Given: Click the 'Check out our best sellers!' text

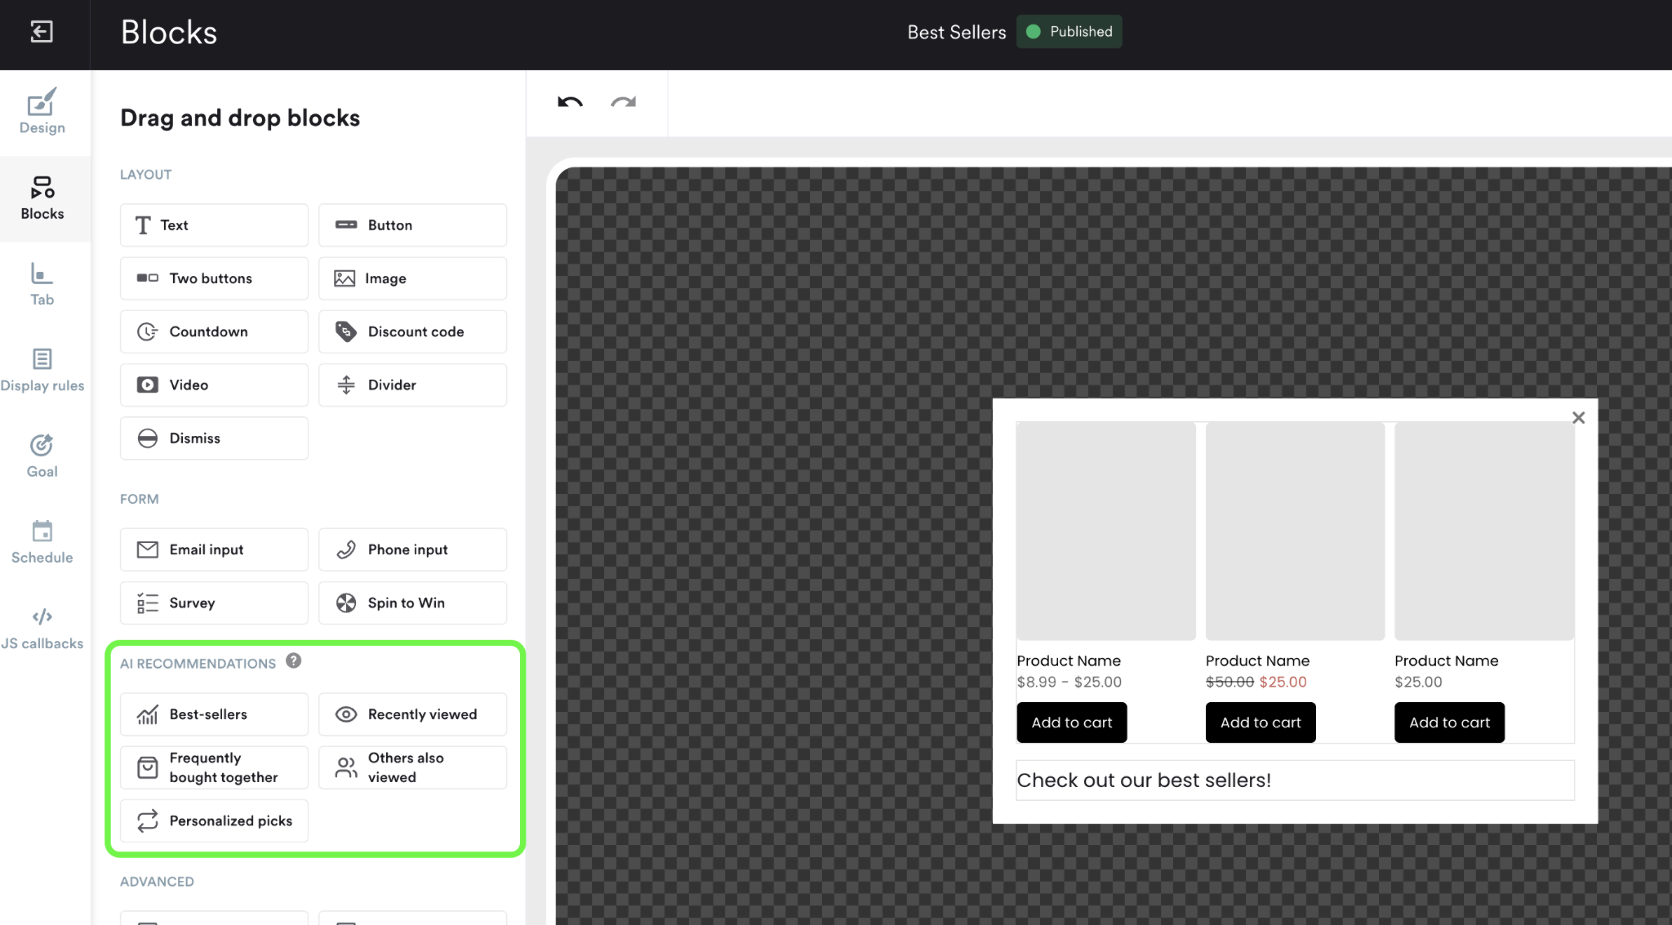Looking at the screenshot, I should pos(1144,781).
